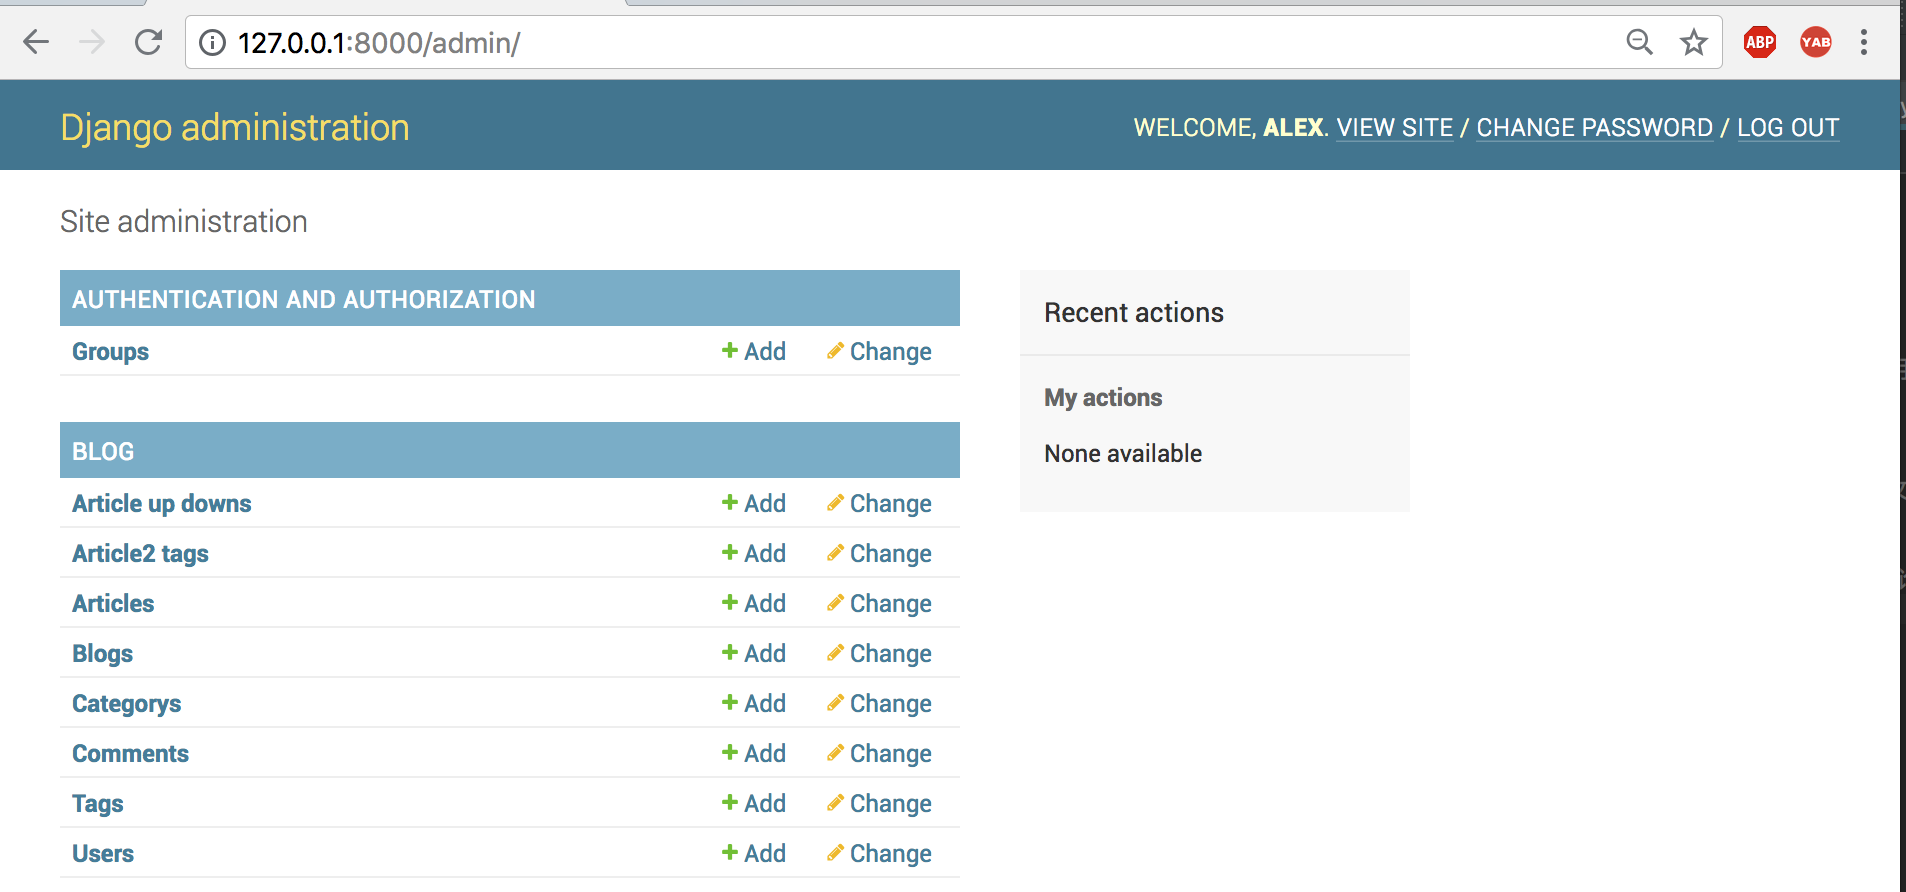Add a new User
Screen dimensions: 1906x892
[x=754, y=854]
